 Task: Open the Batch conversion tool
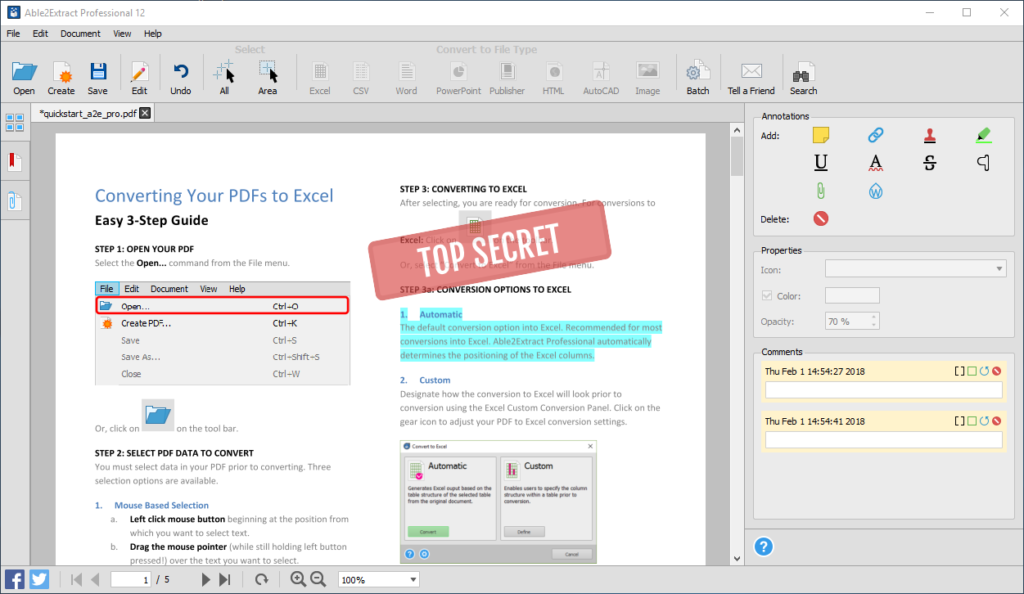697,78
